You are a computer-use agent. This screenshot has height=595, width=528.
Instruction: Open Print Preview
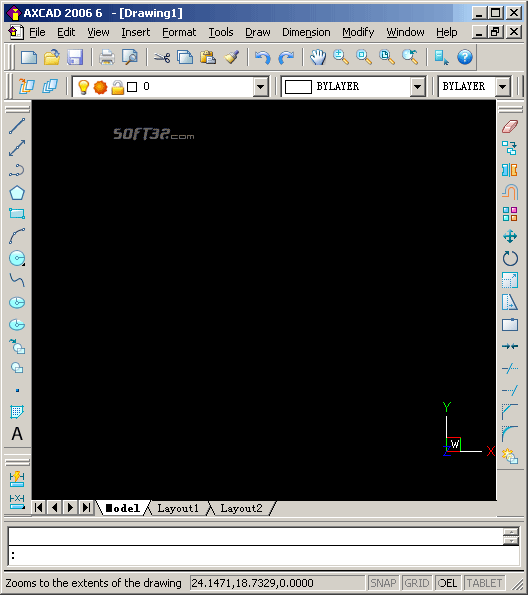(130, 57)
